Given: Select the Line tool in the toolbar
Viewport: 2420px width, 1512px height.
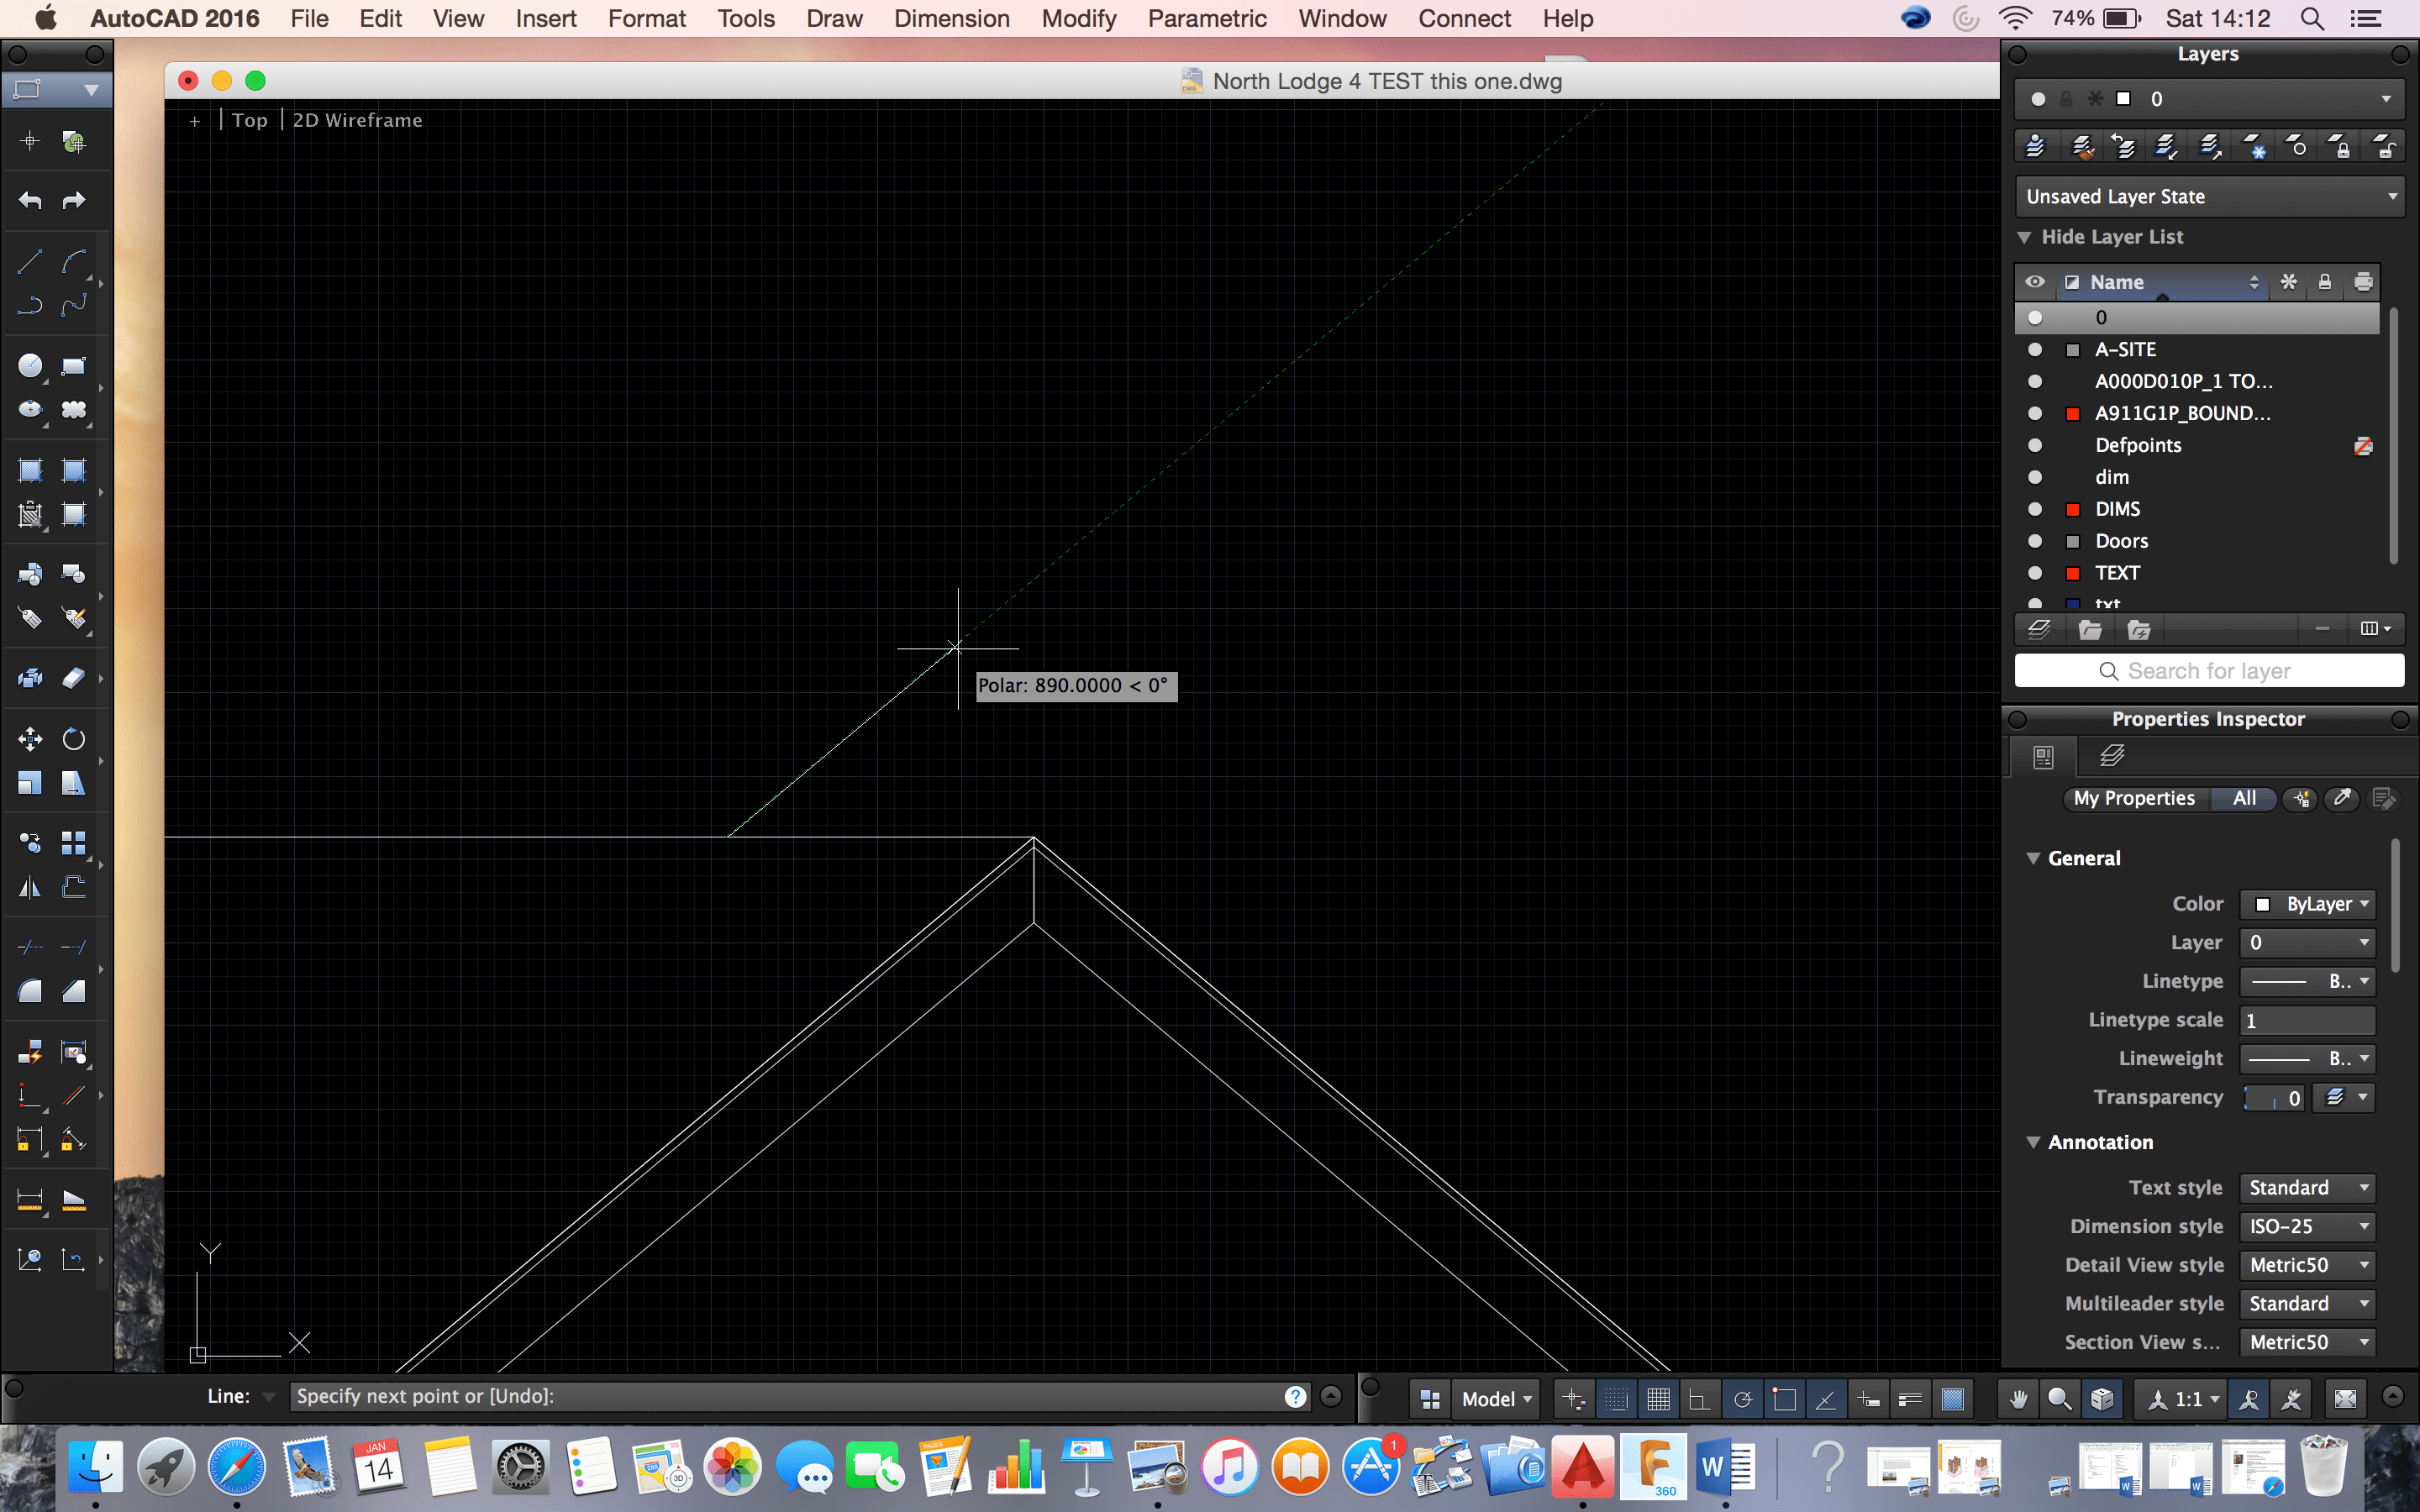Looking at the screenshot, I should click(x=29, y=261).
